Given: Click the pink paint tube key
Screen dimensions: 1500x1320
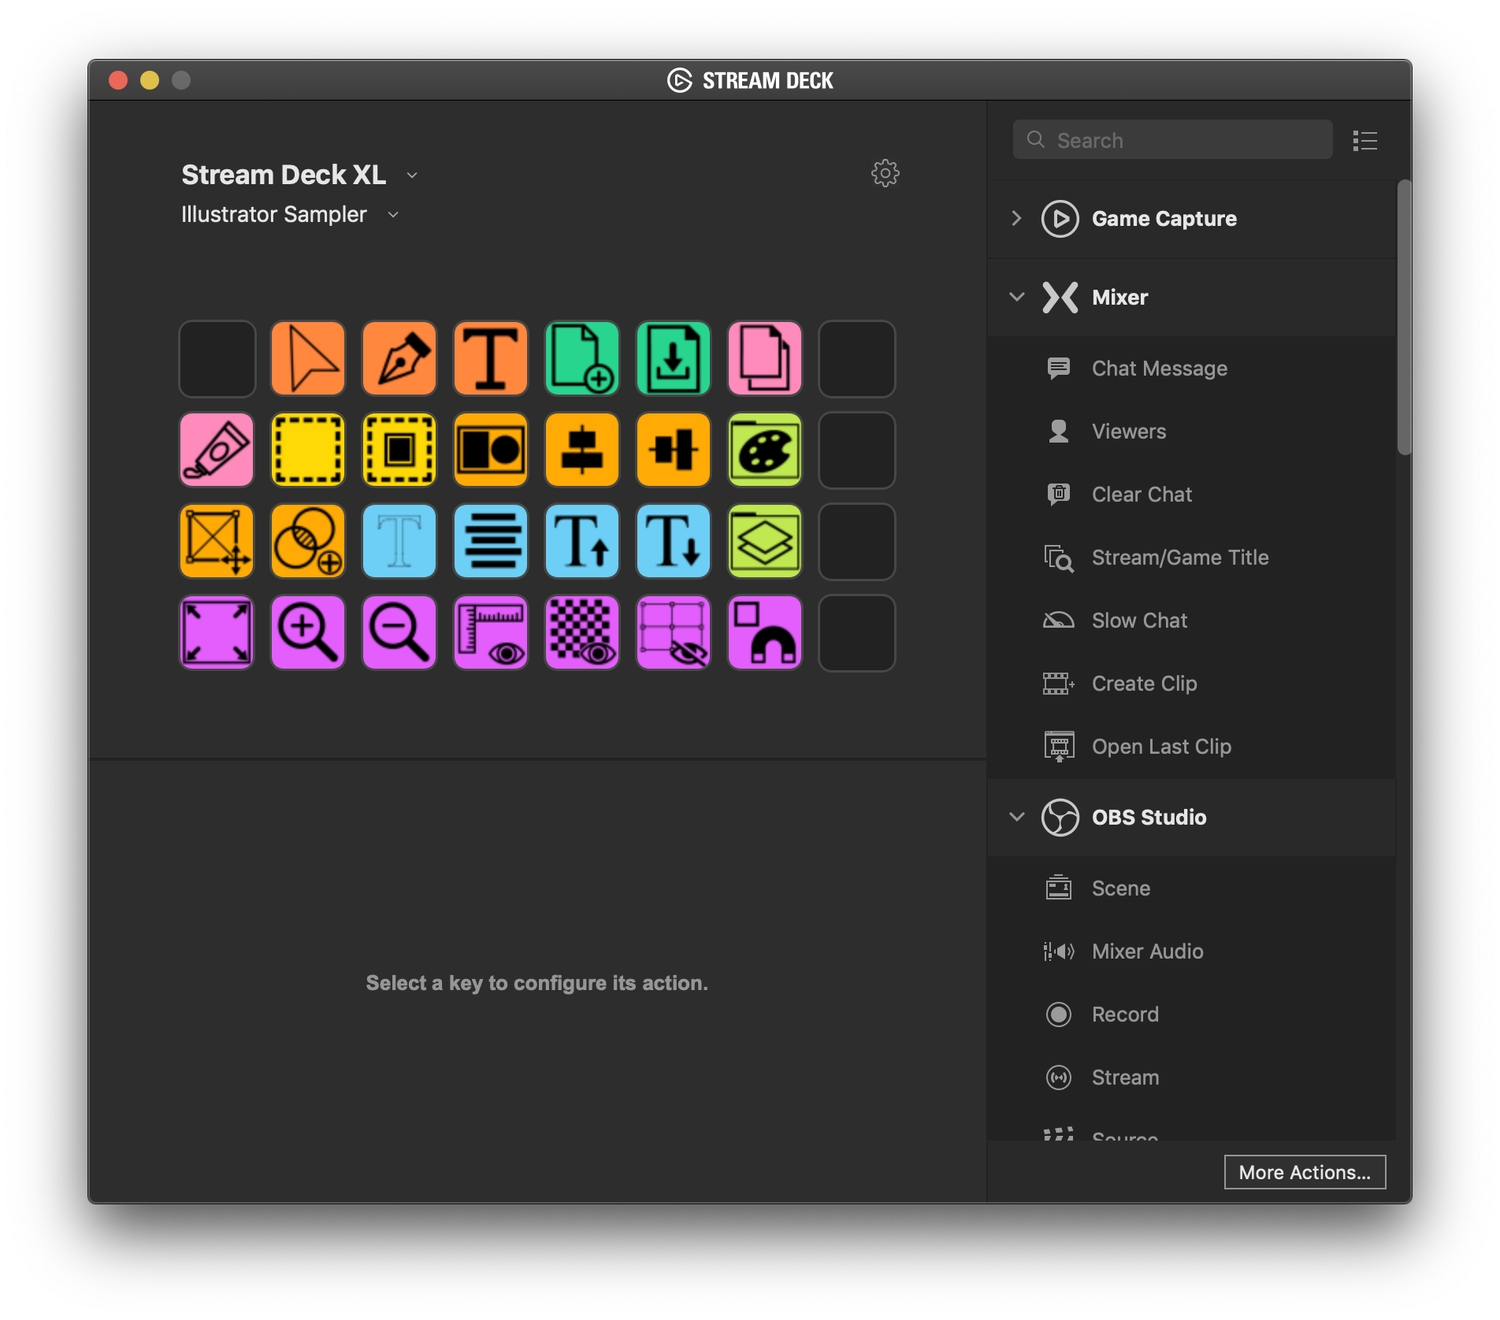Looking at the screenshot, I should point(217,450).
